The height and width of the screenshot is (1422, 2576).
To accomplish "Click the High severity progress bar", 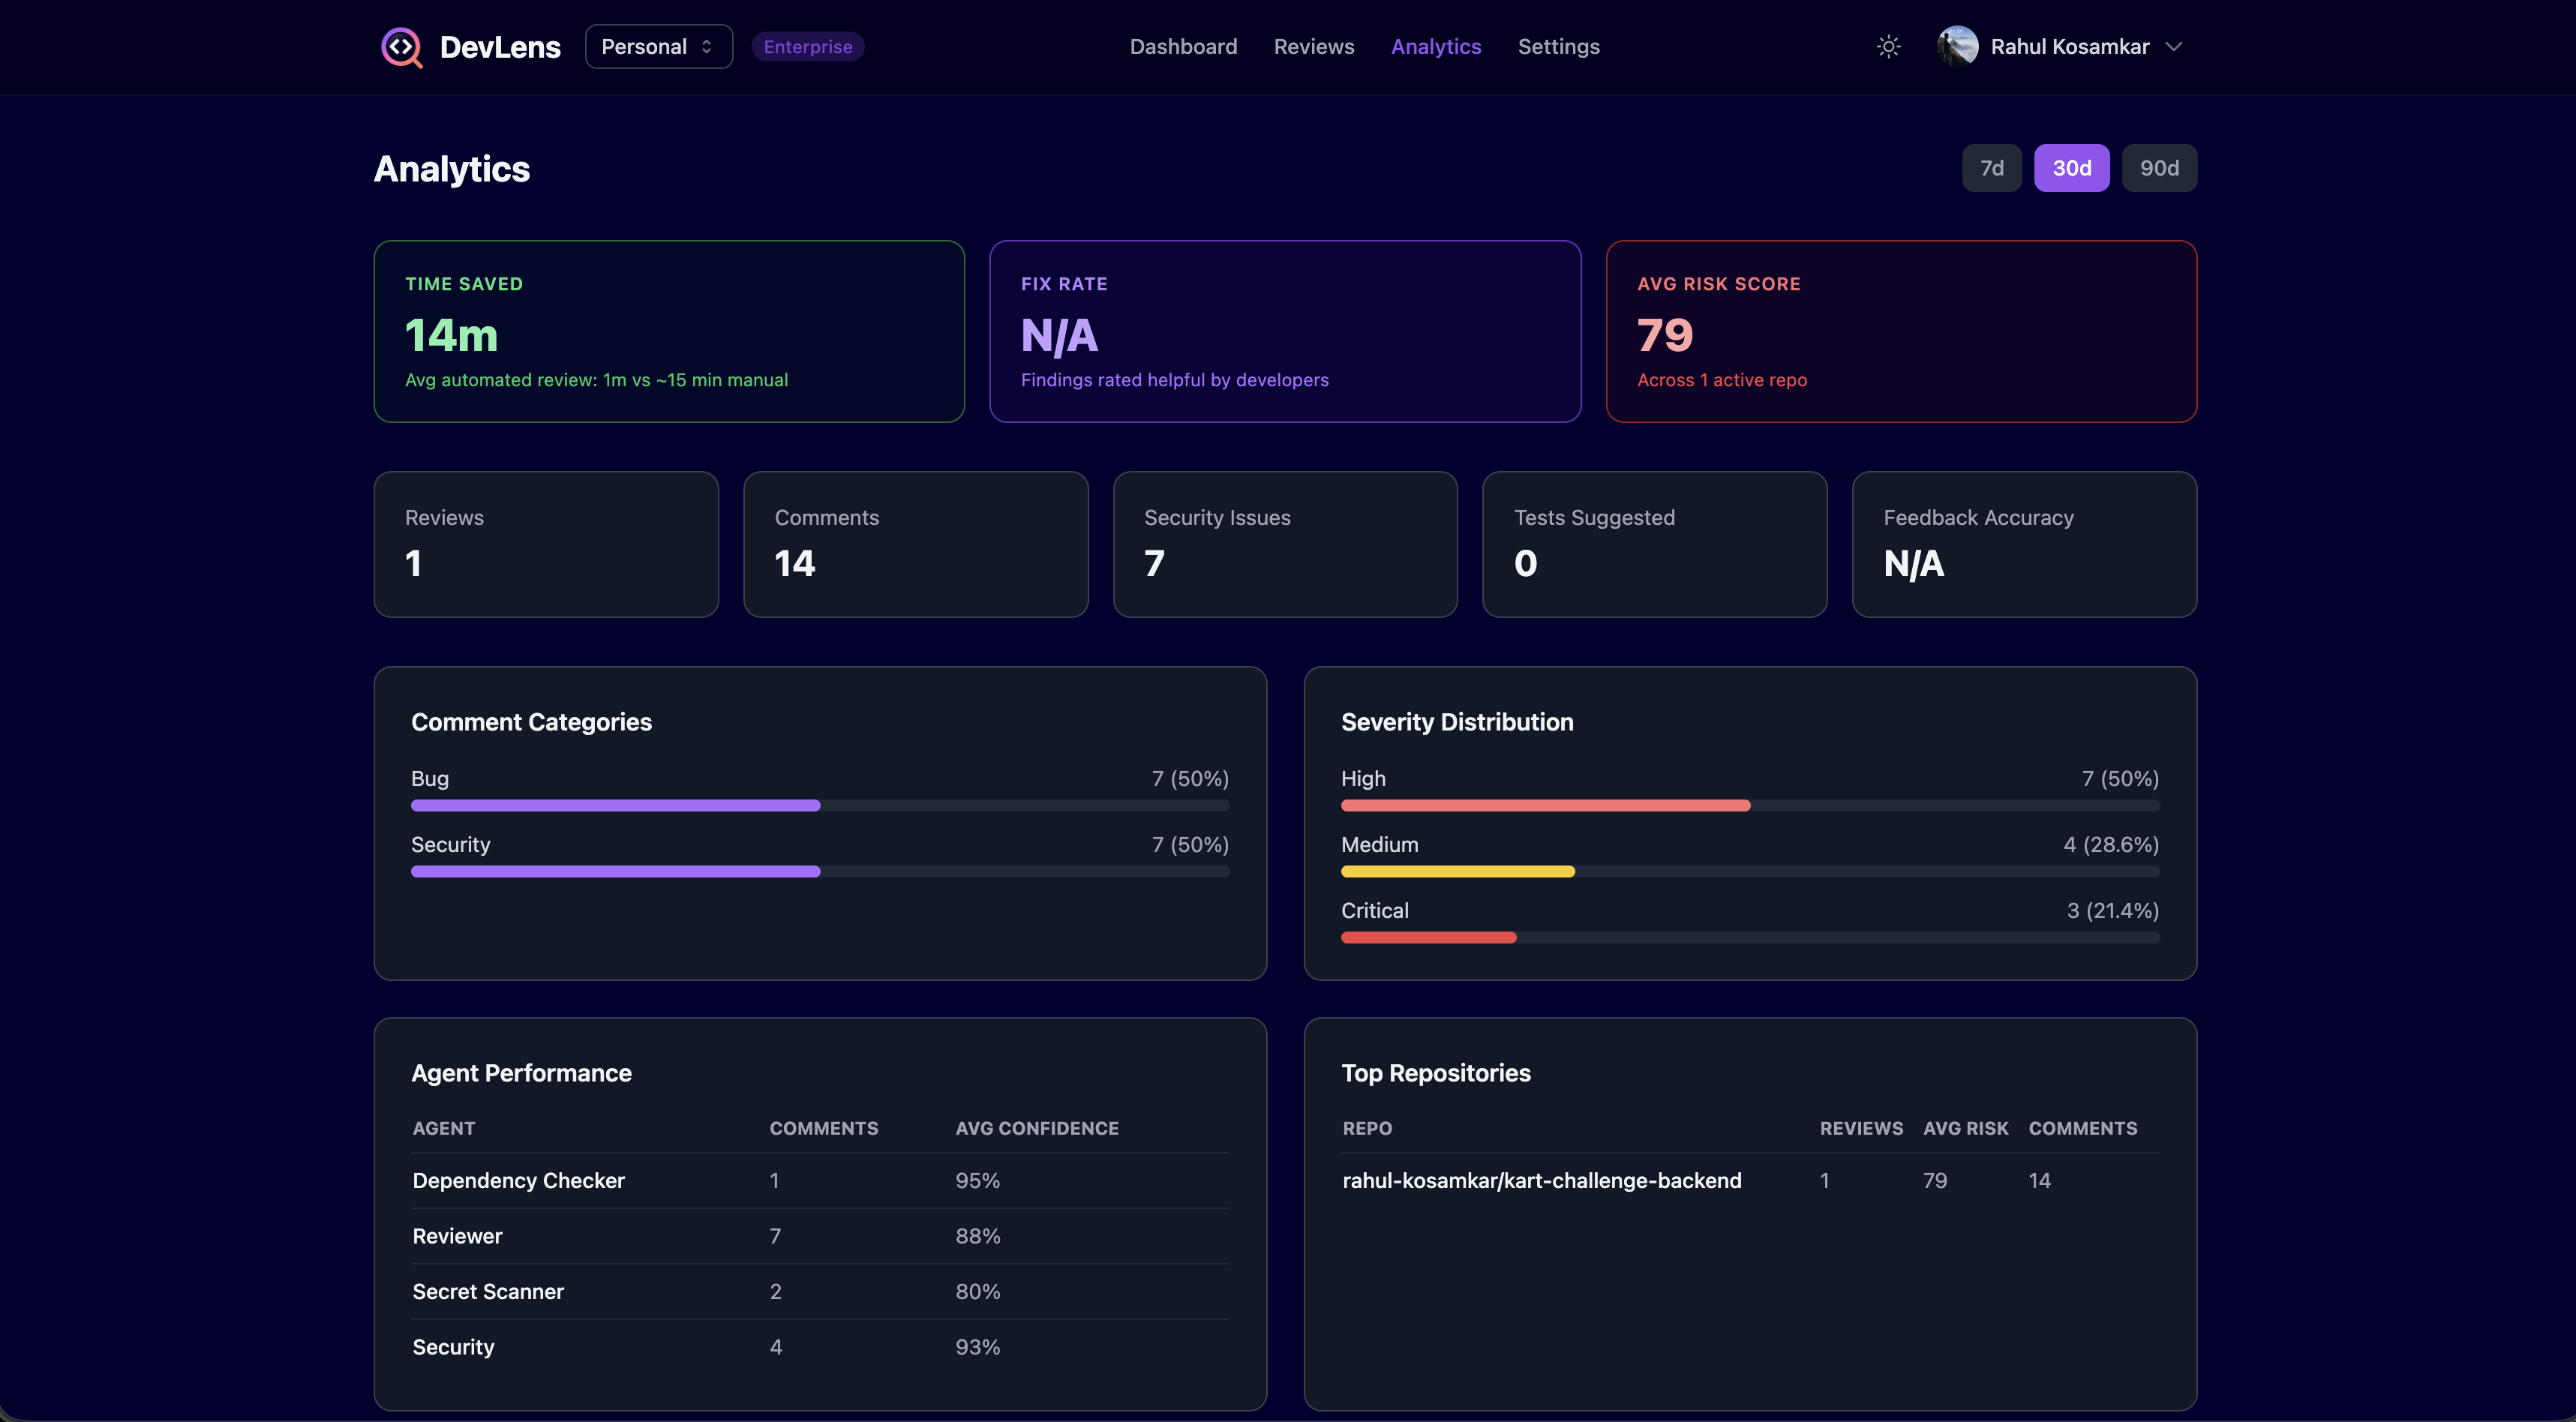I will coord(1749,806).
